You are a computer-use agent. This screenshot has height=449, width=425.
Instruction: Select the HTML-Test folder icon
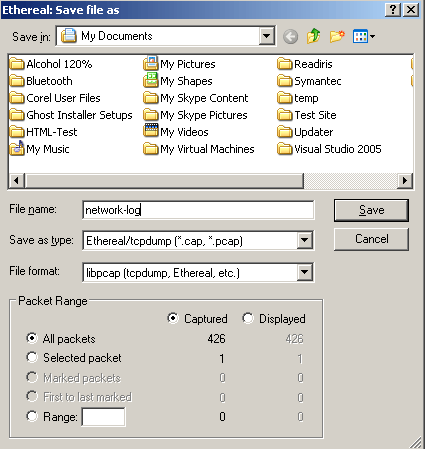pyautogui.click(x=17, y=132)
